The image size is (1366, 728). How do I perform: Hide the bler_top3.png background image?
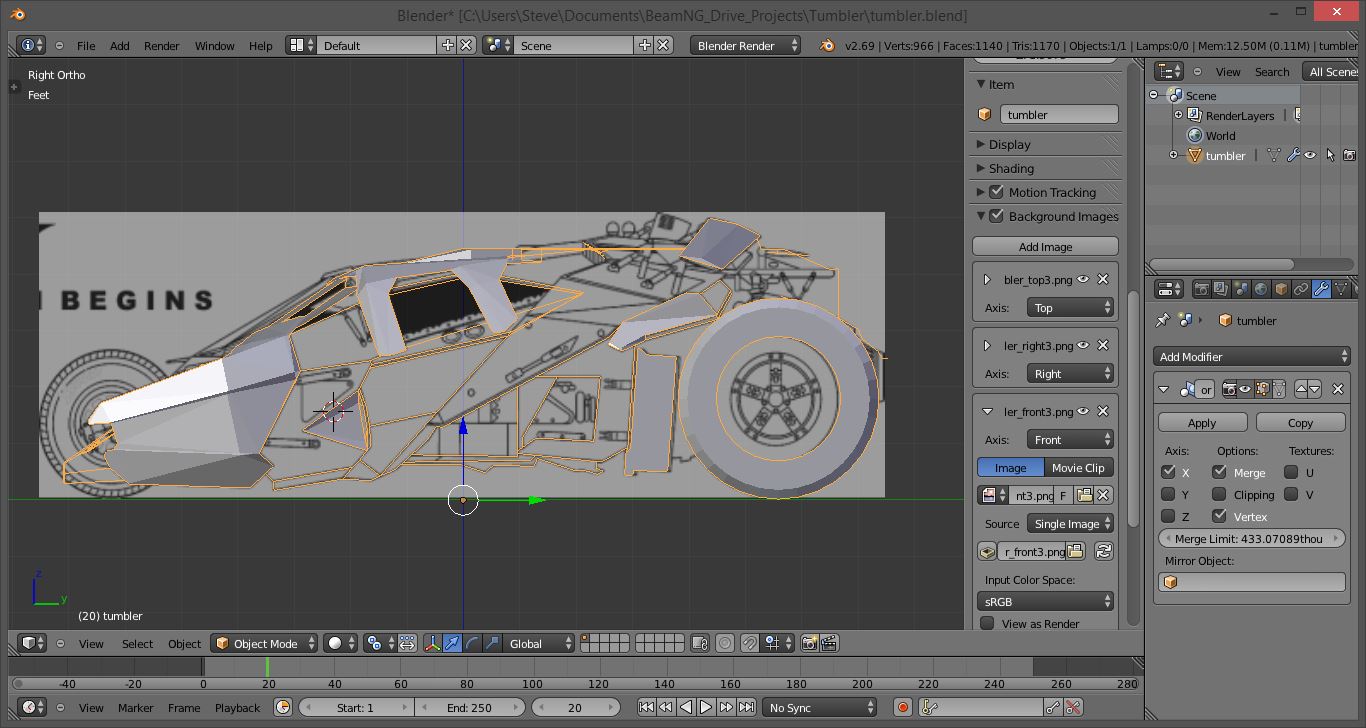click(1083, 279)
